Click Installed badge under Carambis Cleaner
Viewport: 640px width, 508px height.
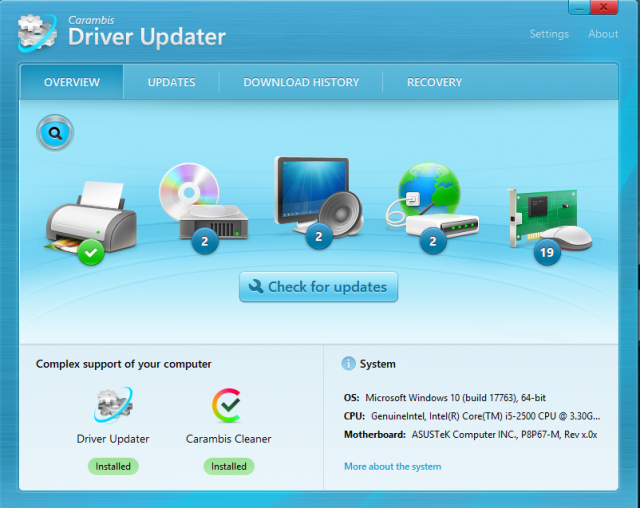click(229, 466)
